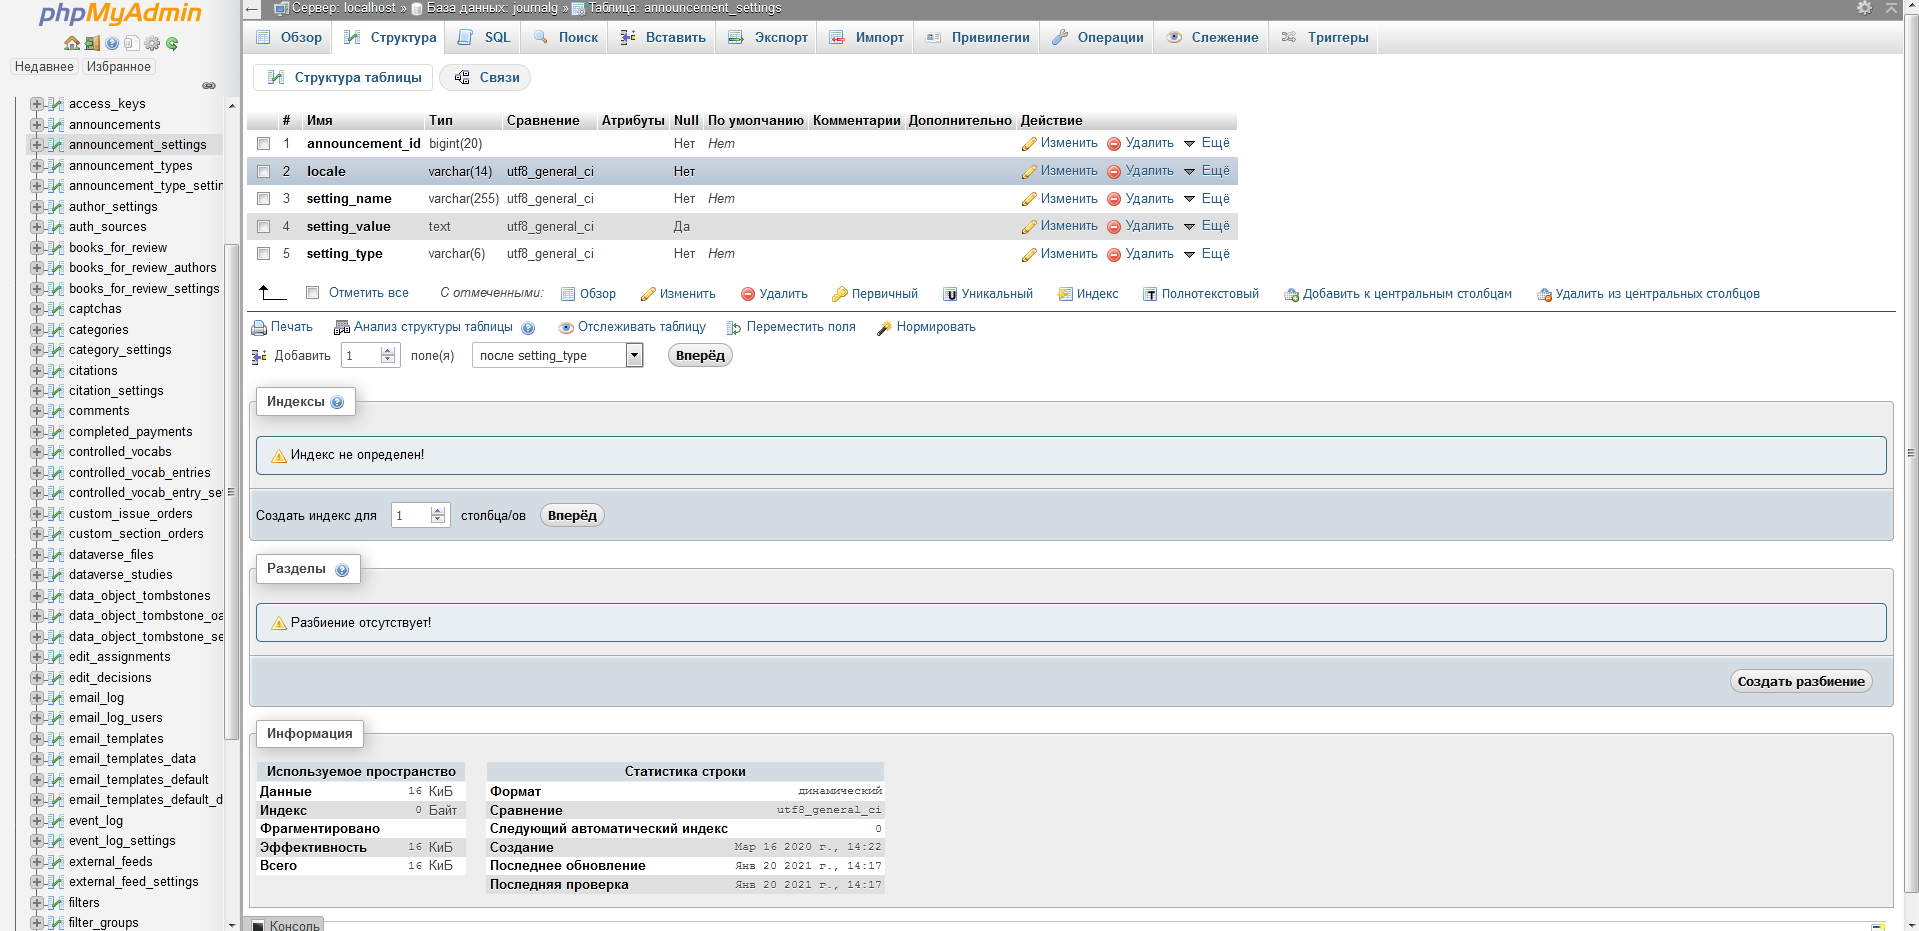Image resolution: width=1919 pixels, height=931 pixels.
Task: Tick checkbox for setting_value row
Action: coord(264,227)
